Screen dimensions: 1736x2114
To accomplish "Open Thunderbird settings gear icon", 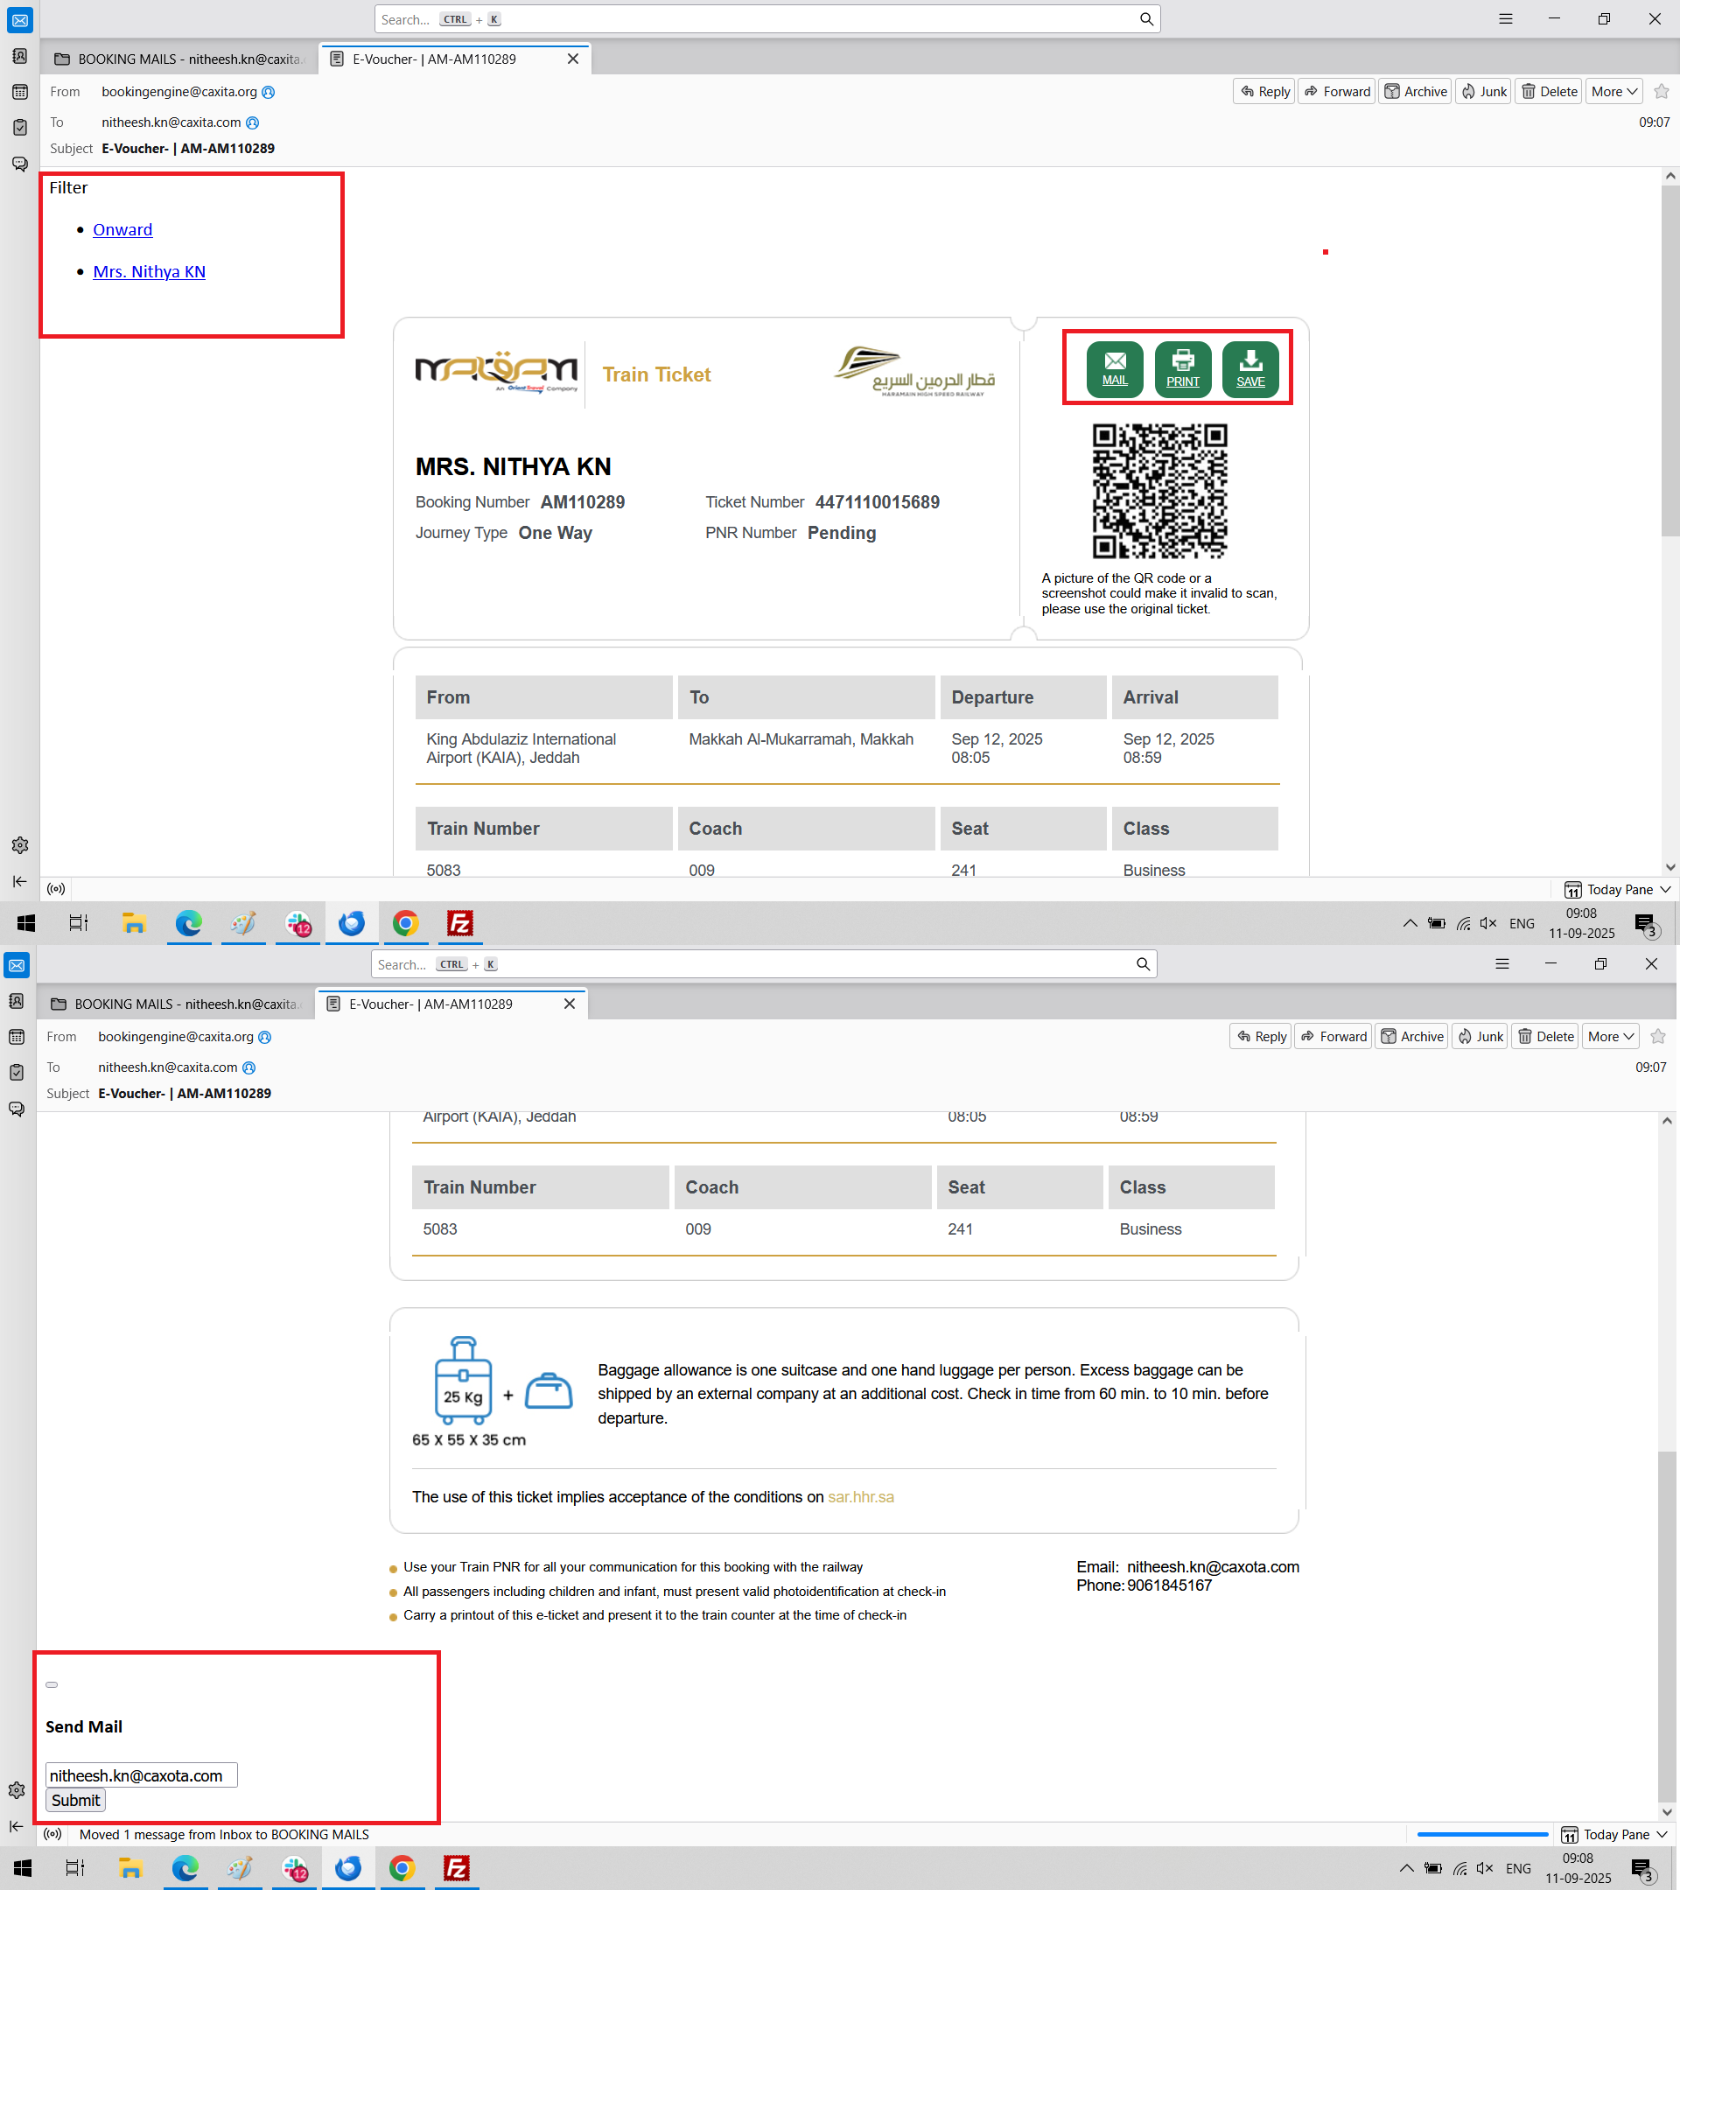I will tap(20, 845).
